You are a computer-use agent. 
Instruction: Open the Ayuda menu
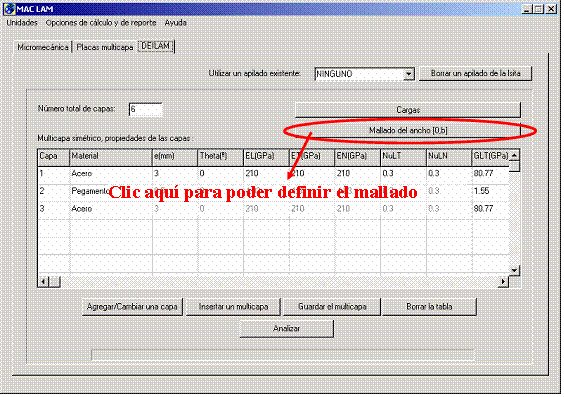click(176, 23)
